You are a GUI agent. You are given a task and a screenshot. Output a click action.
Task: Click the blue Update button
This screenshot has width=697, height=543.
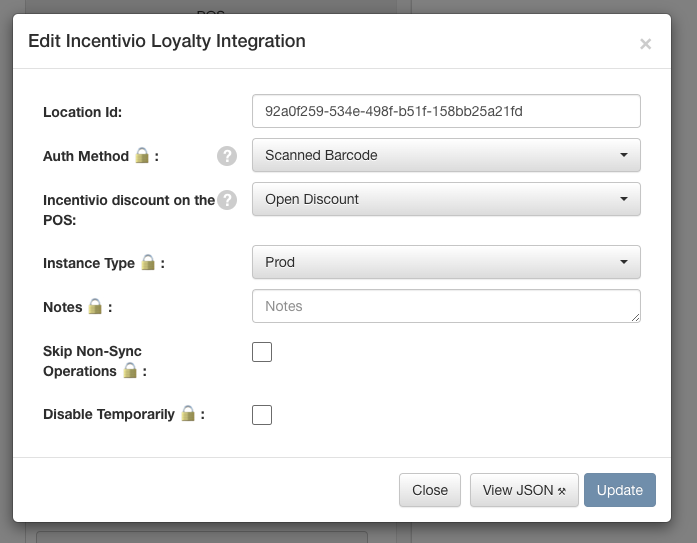620,490
